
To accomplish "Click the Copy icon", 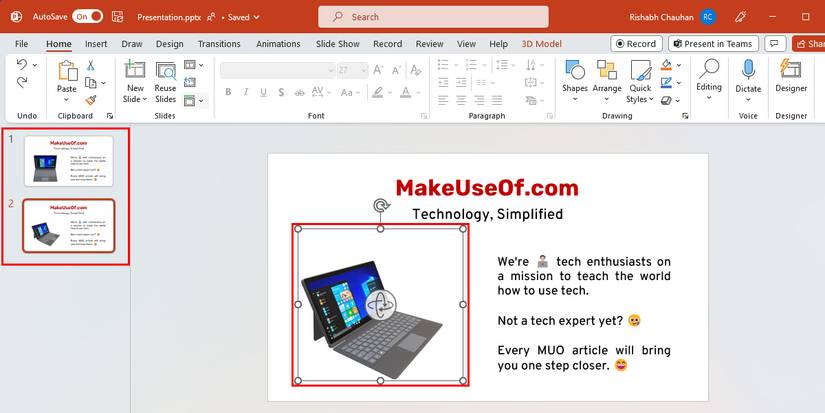I will click(x=90, y=83).
